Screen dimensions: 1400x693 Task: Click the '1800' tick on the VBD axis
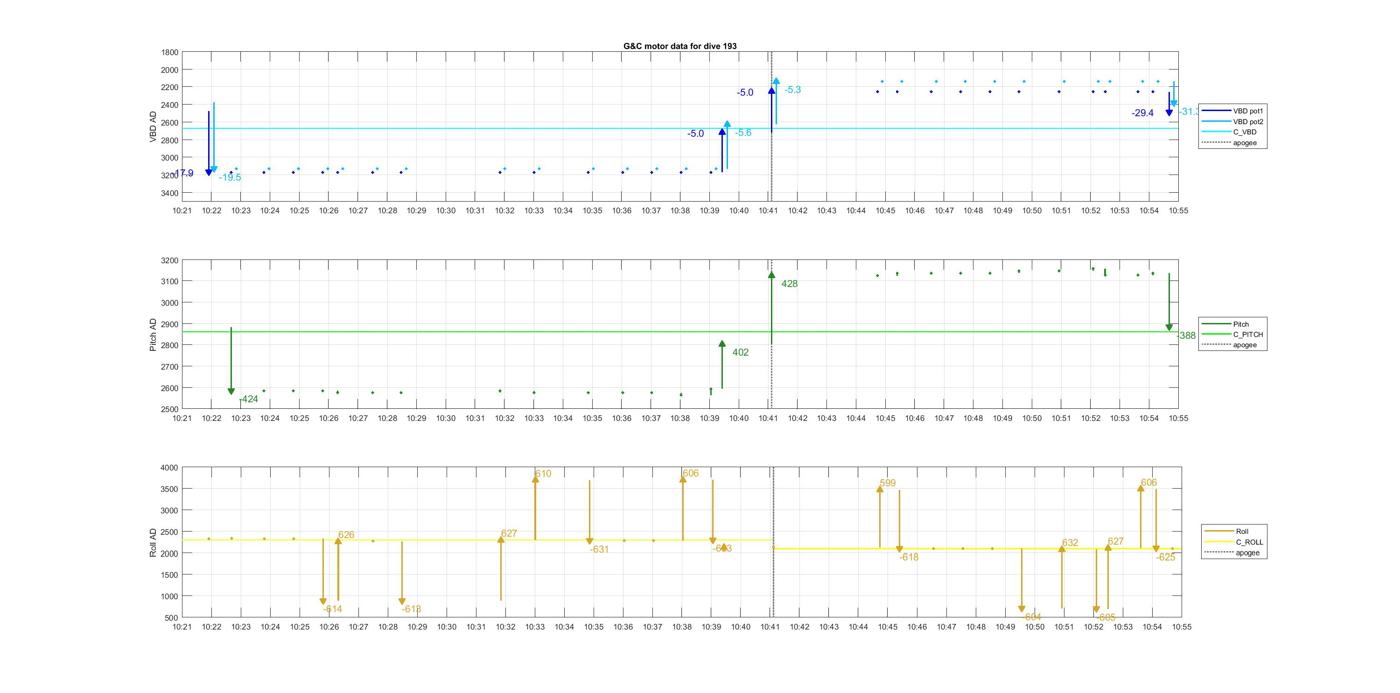(170, 52)
